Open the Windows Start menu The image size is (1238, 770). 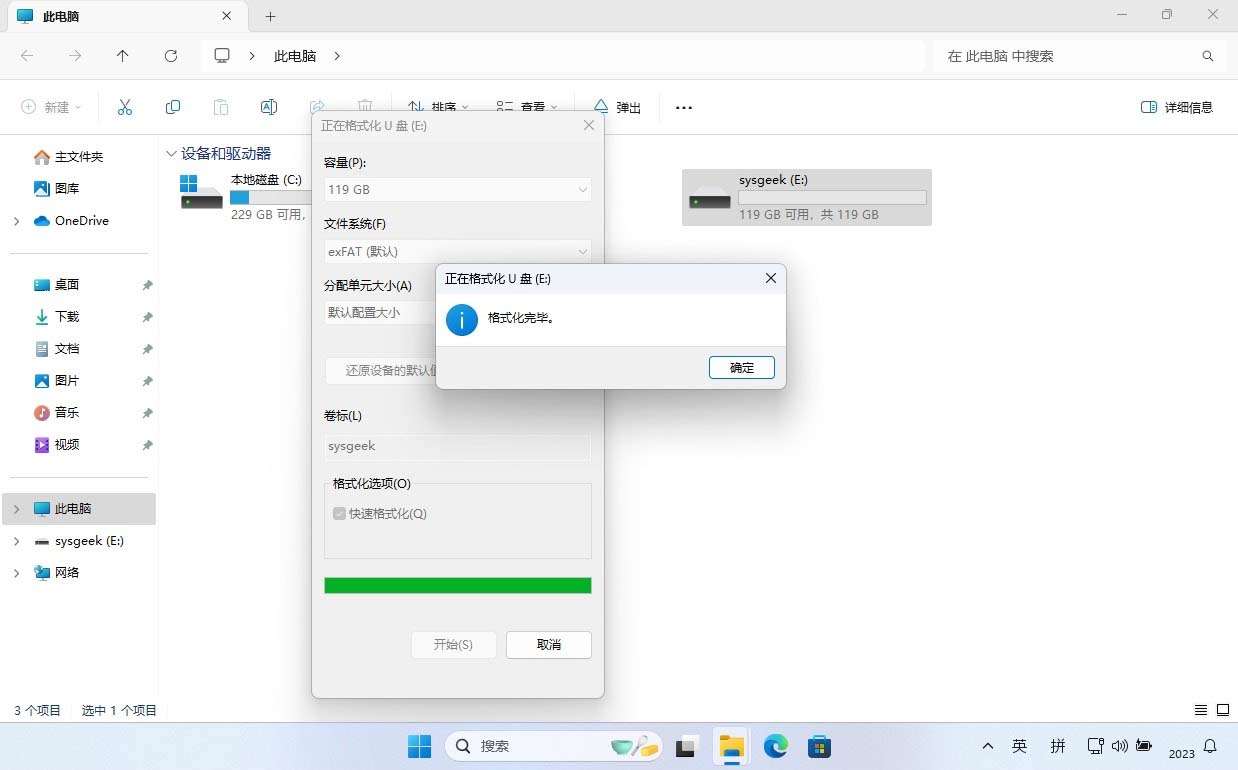(x=419, y=746)
